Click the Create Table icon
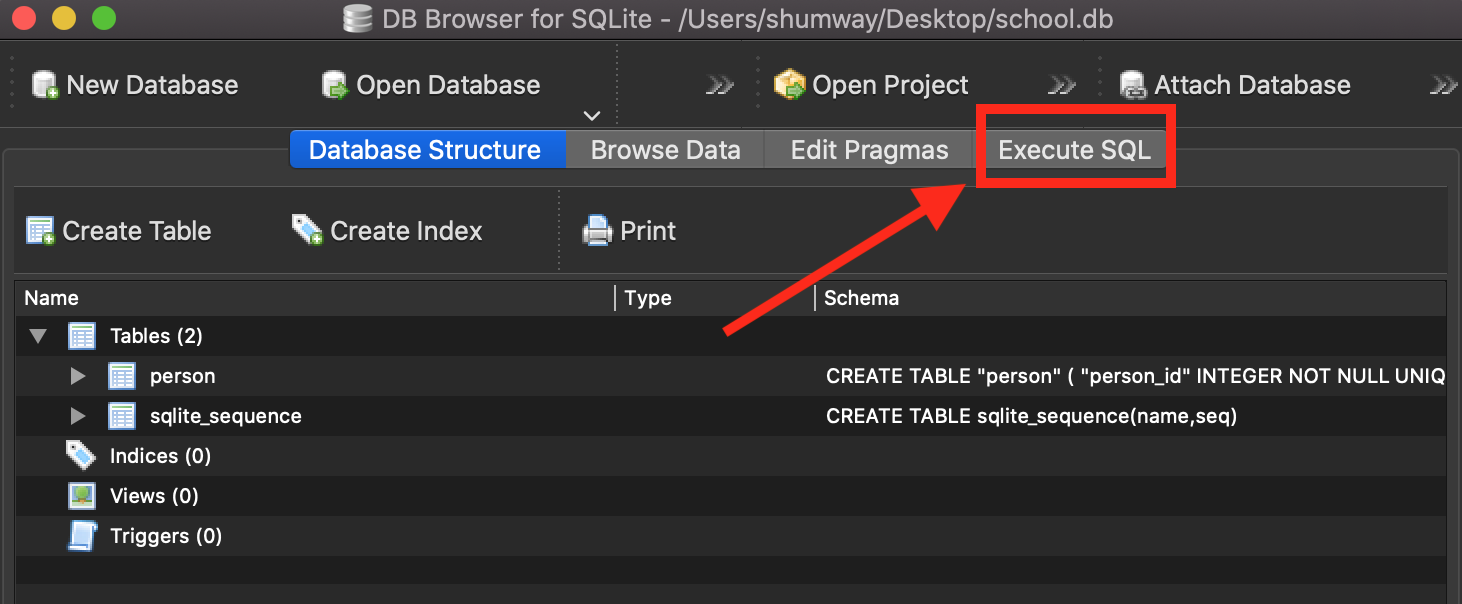This screenshot has height=604, width=1462. coord(40,231)
